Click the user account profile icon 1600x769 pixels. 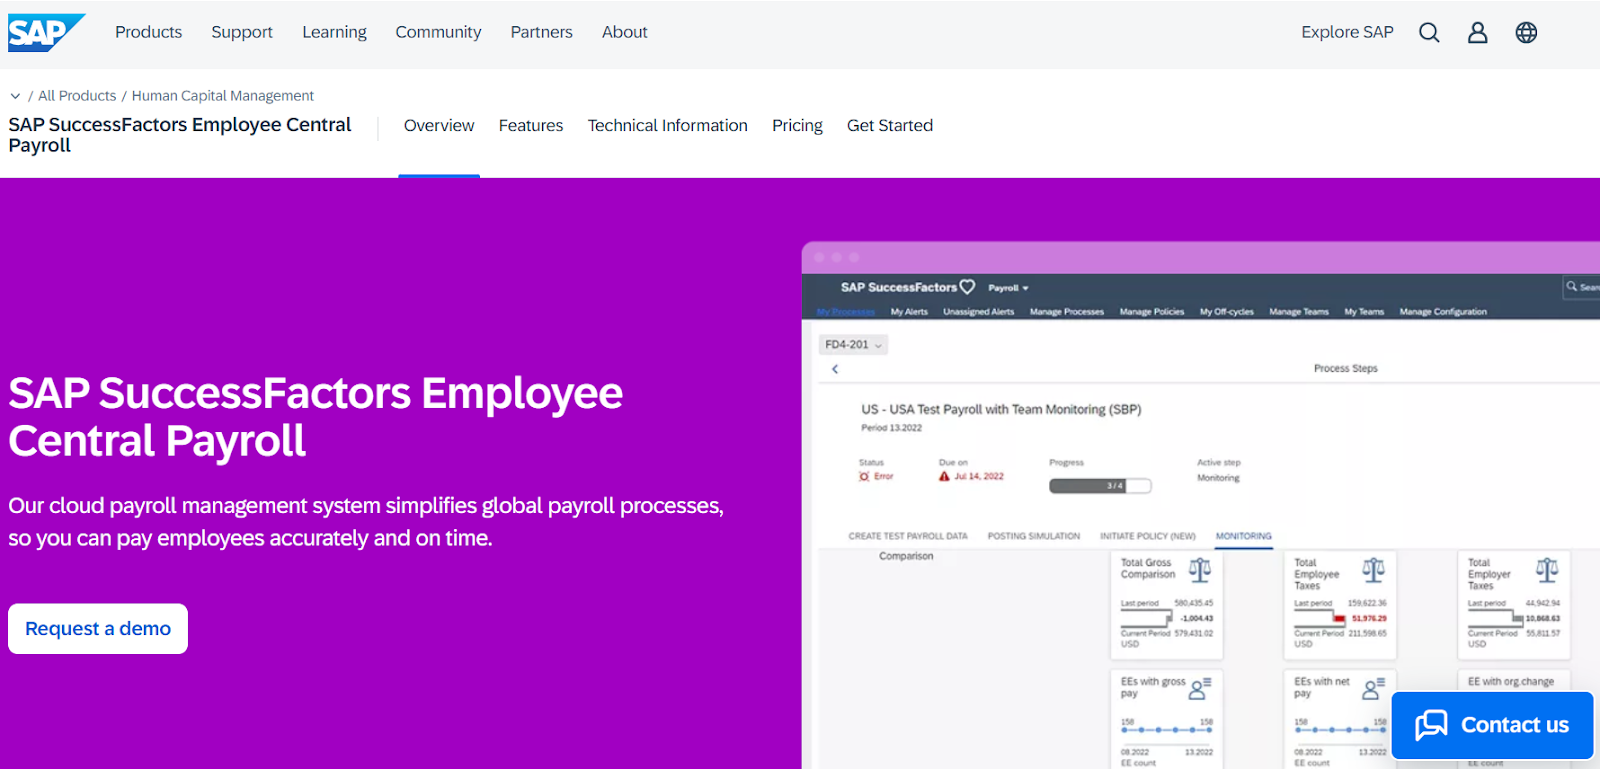click(1477, 33)
